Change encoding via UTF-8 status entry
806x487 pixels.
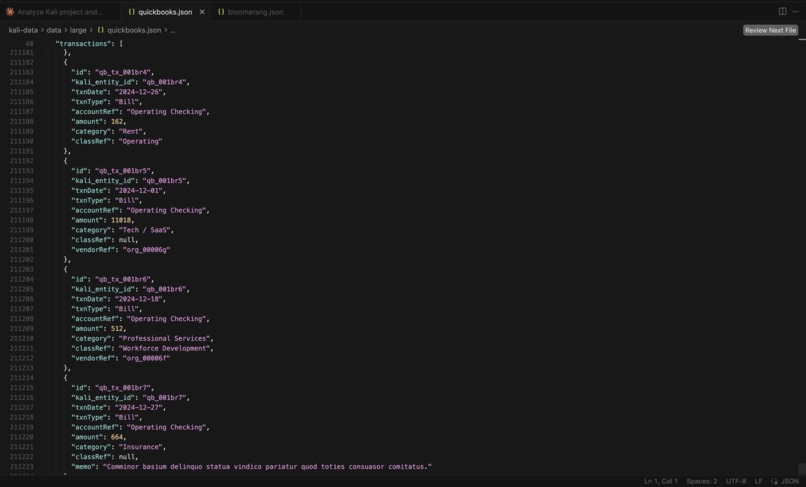736,481
